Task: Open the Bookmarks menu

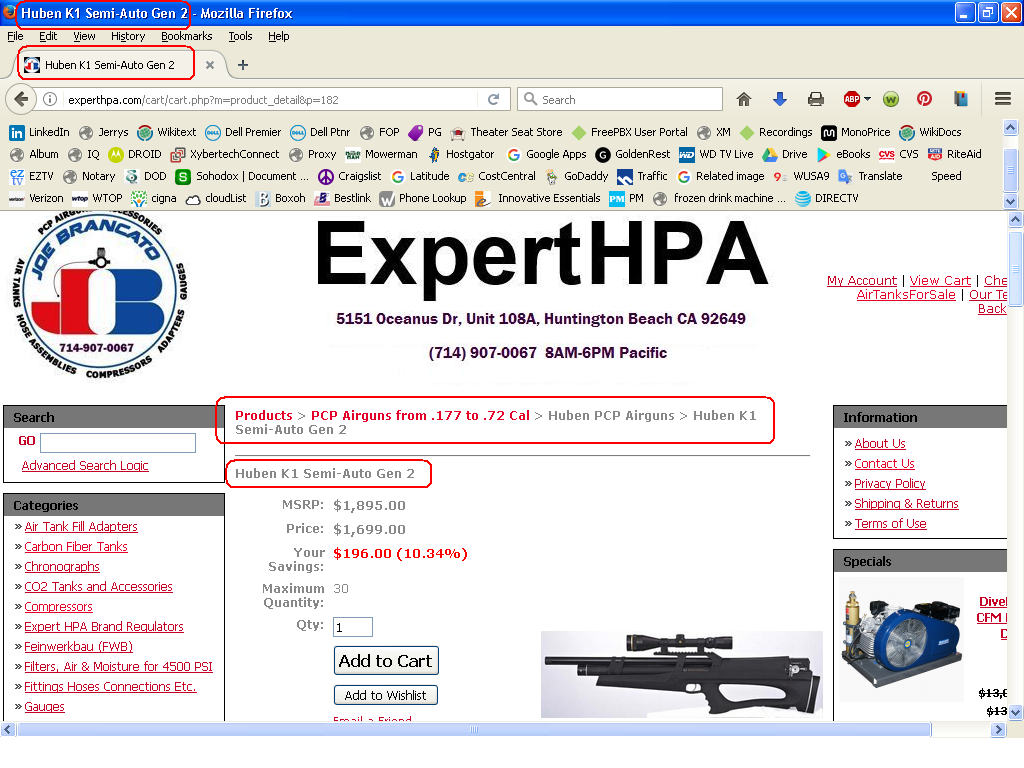Action: 187,37
